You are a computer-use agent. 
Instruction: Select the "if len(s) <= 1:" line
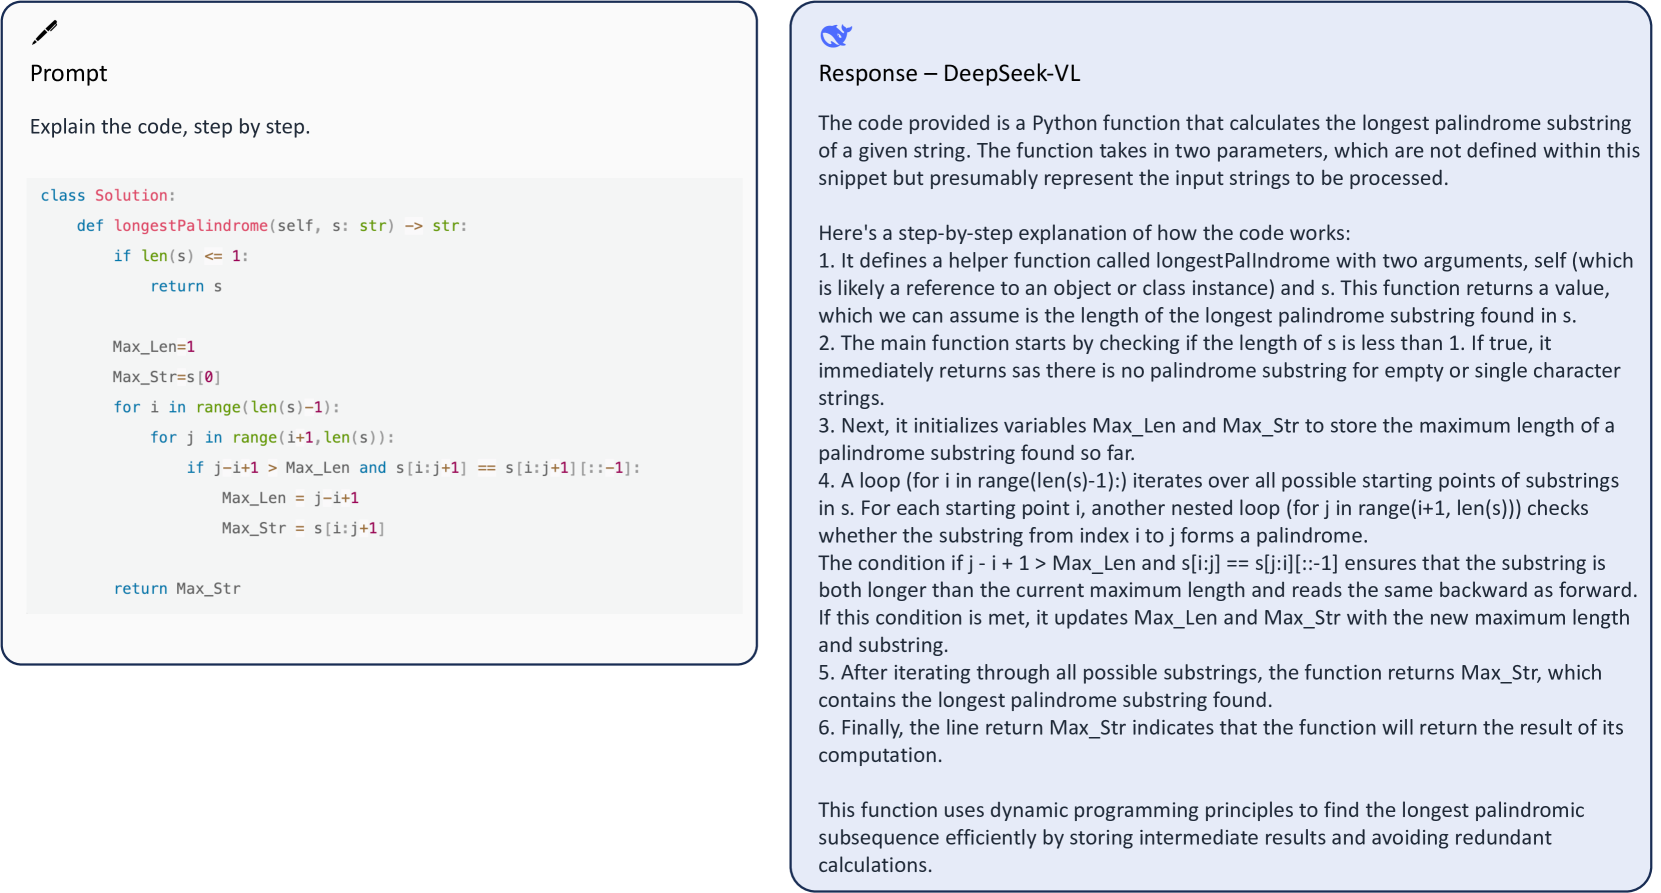pos(181,256)
